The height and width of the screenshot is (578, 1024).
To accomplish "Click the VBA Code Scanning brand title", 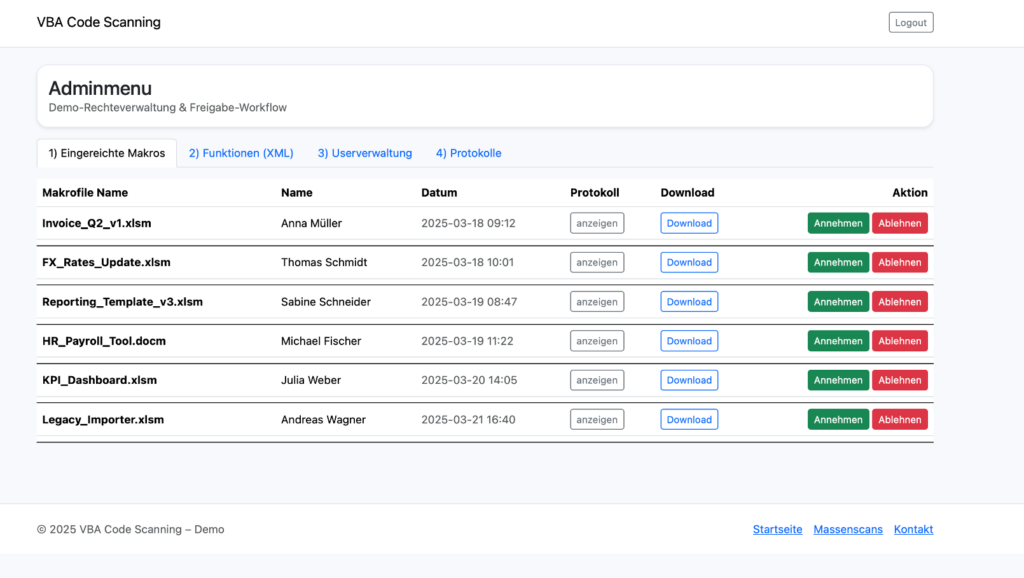I will pyautogui.click(x=99, y=22).
